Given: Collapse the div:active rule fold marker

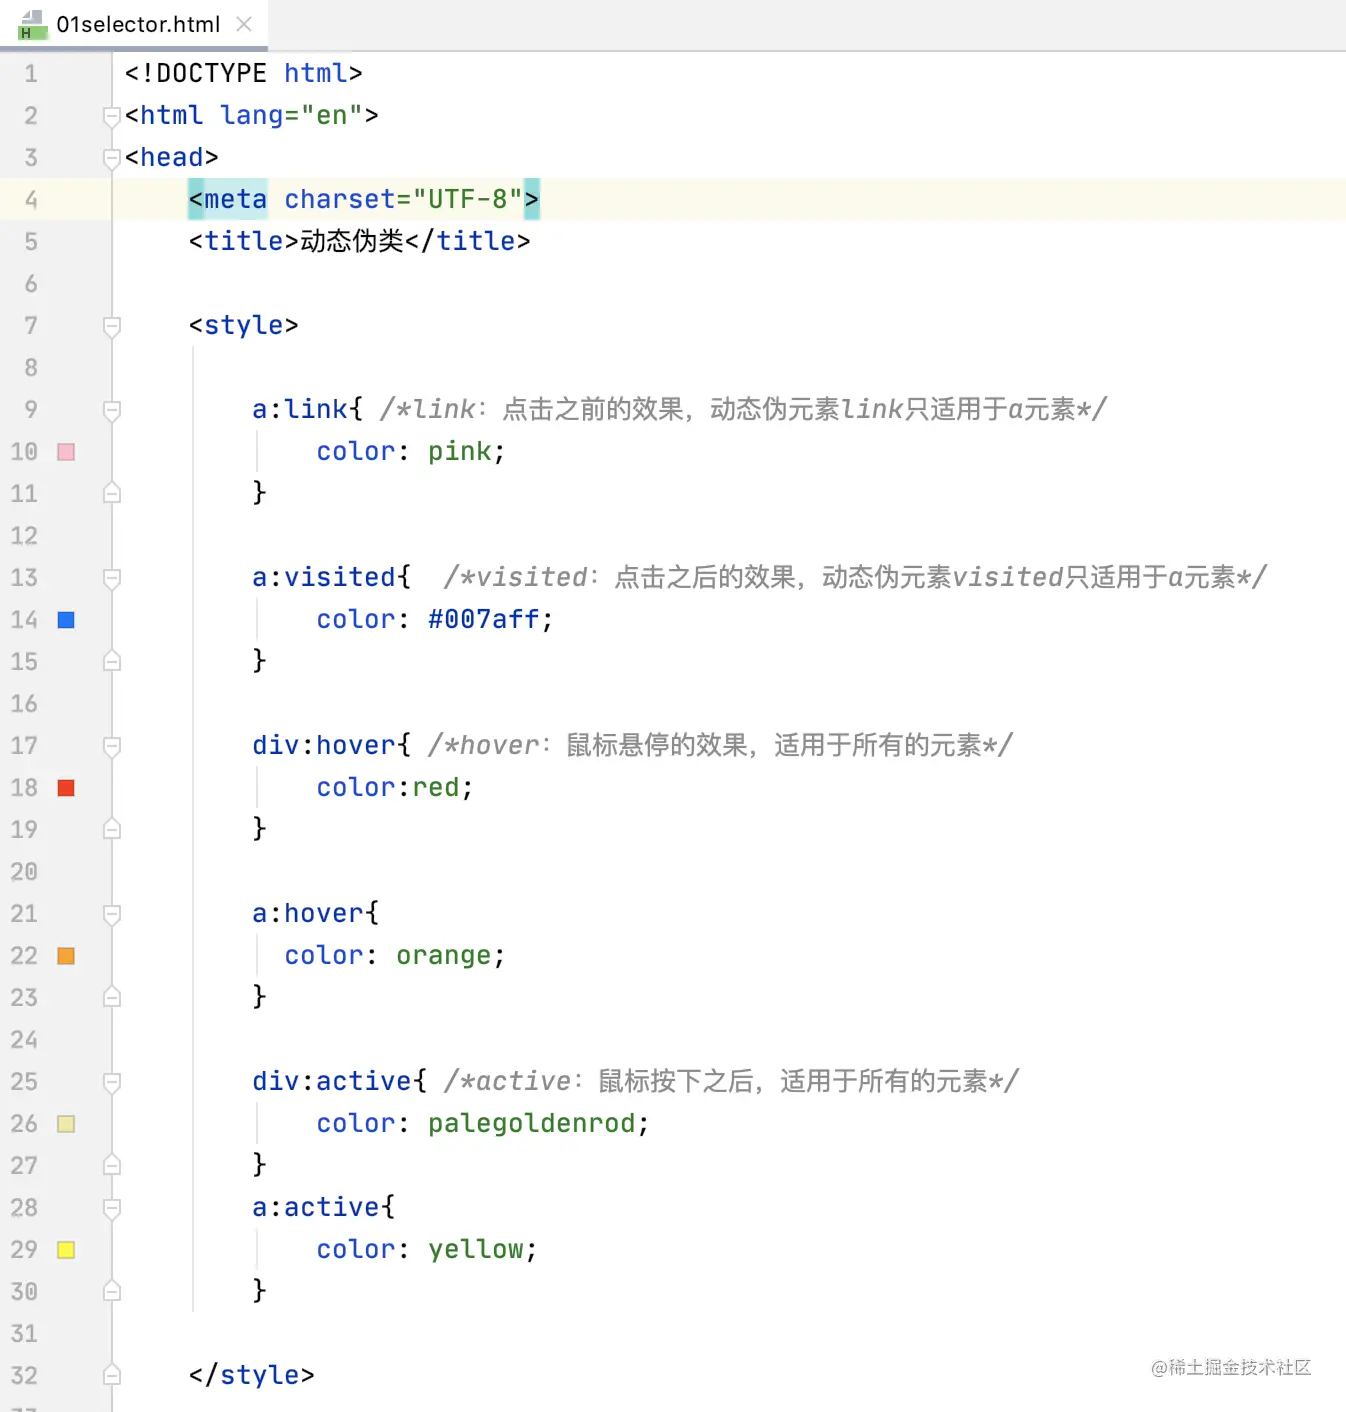Looking at the screenshot, I should click(x=112, y=1082).
